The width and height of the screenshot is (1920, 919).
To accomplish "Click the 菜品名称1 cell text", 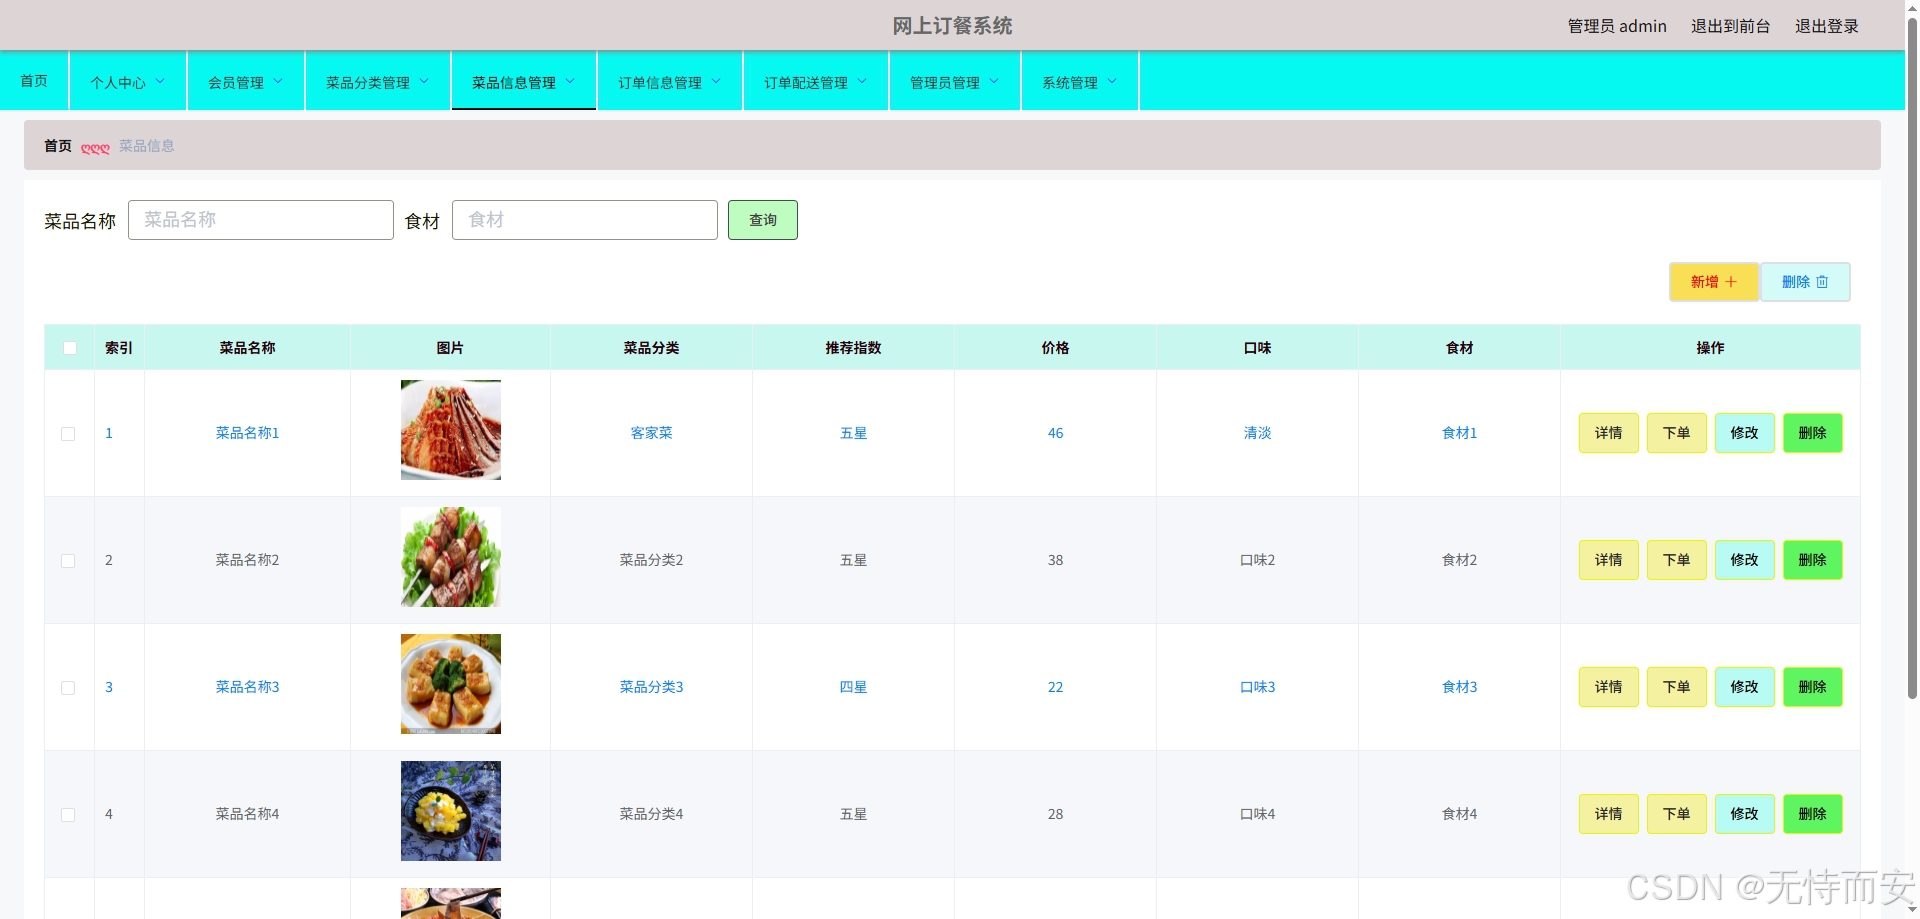I will point(248,433).
